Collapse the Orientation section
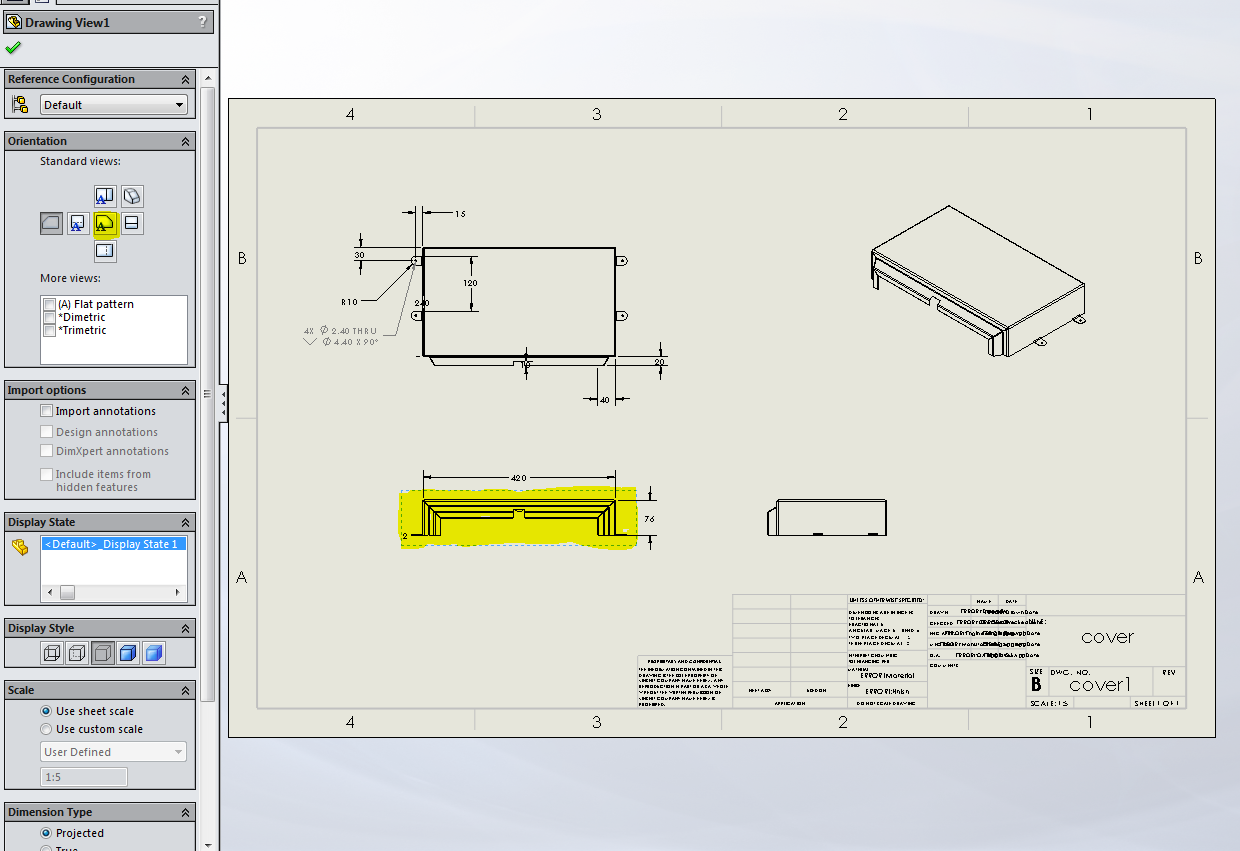Screen dimensions: 1240x851 point(185,141)
